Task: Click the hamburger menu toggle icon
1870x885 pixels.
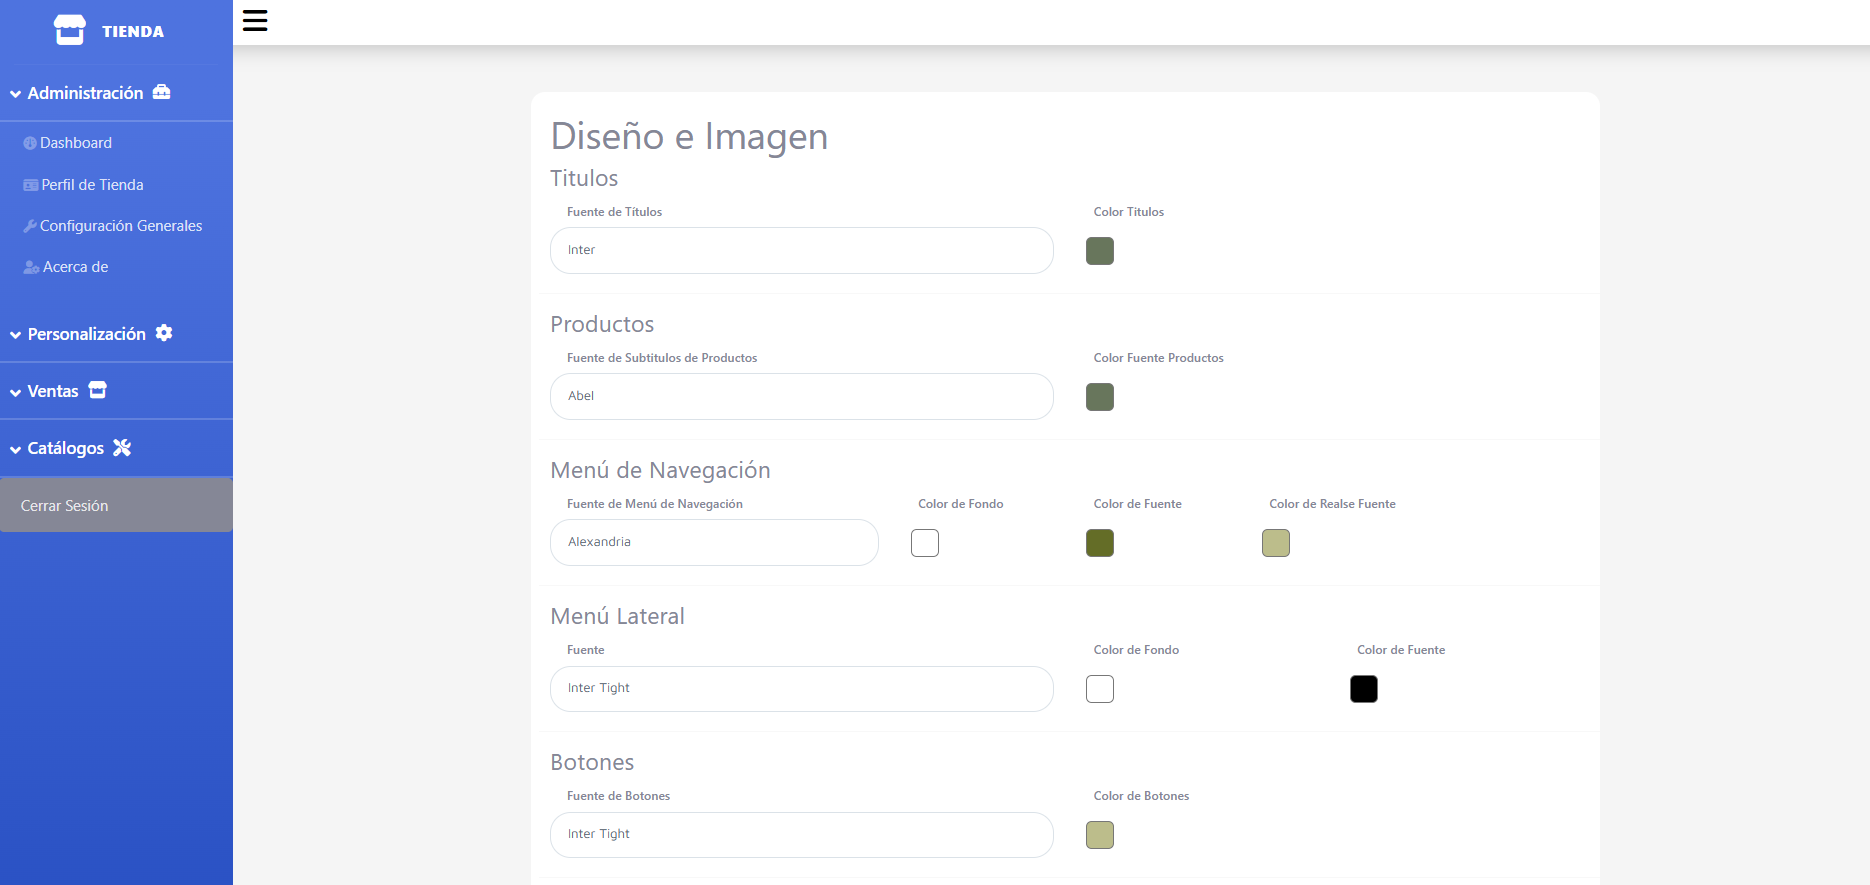Action: coord(255,21)
